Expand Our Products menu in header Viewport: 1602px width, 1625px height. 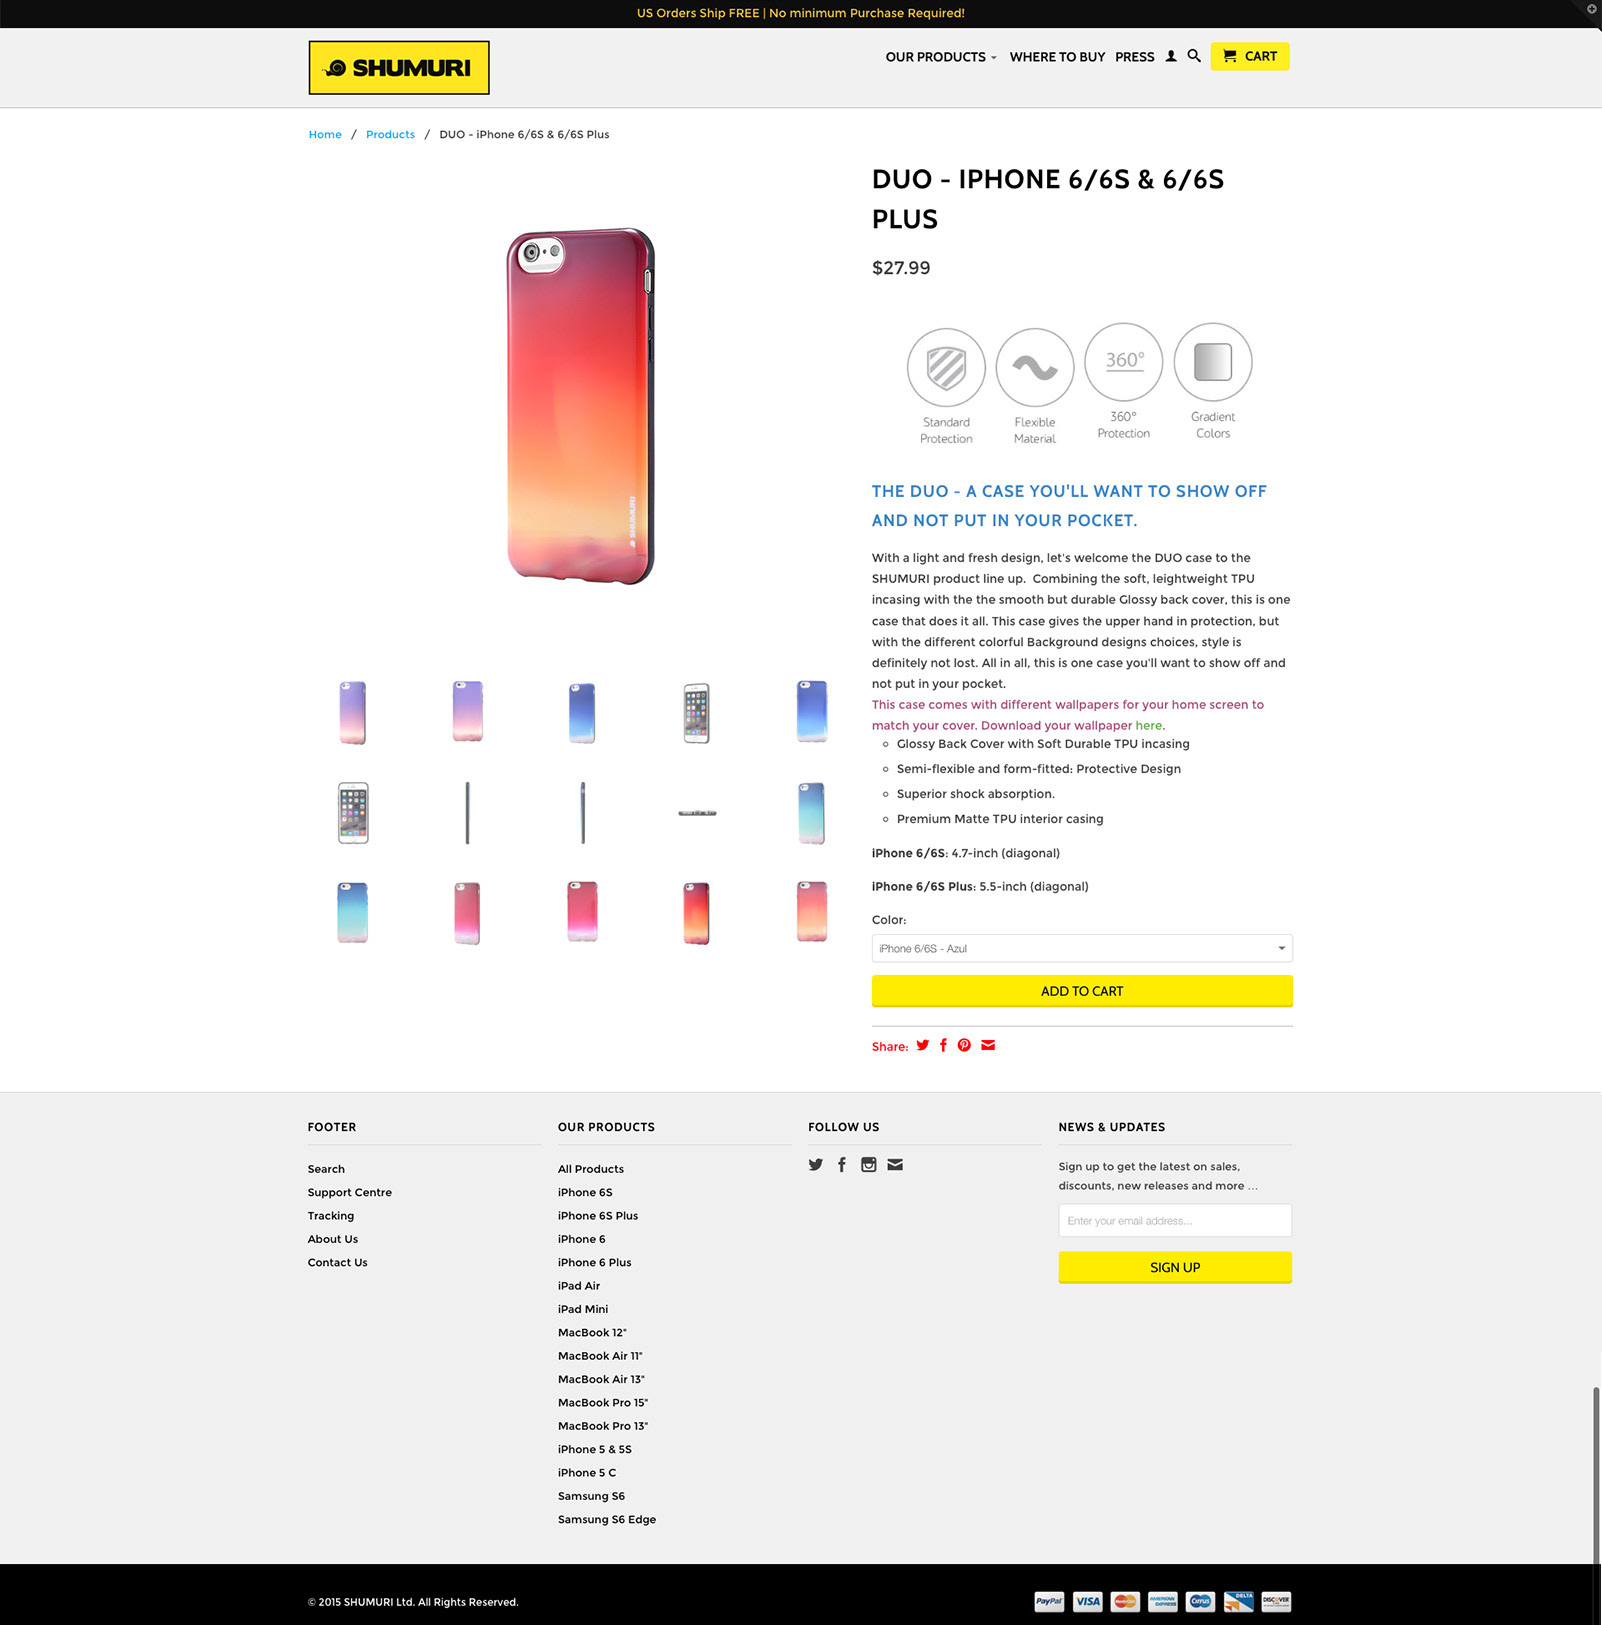[941, 57]
